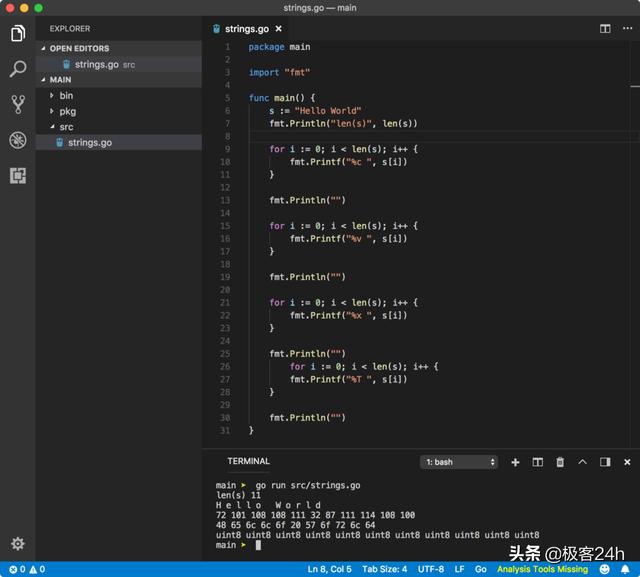Add a new terminal with plus icon

[515, 462]
